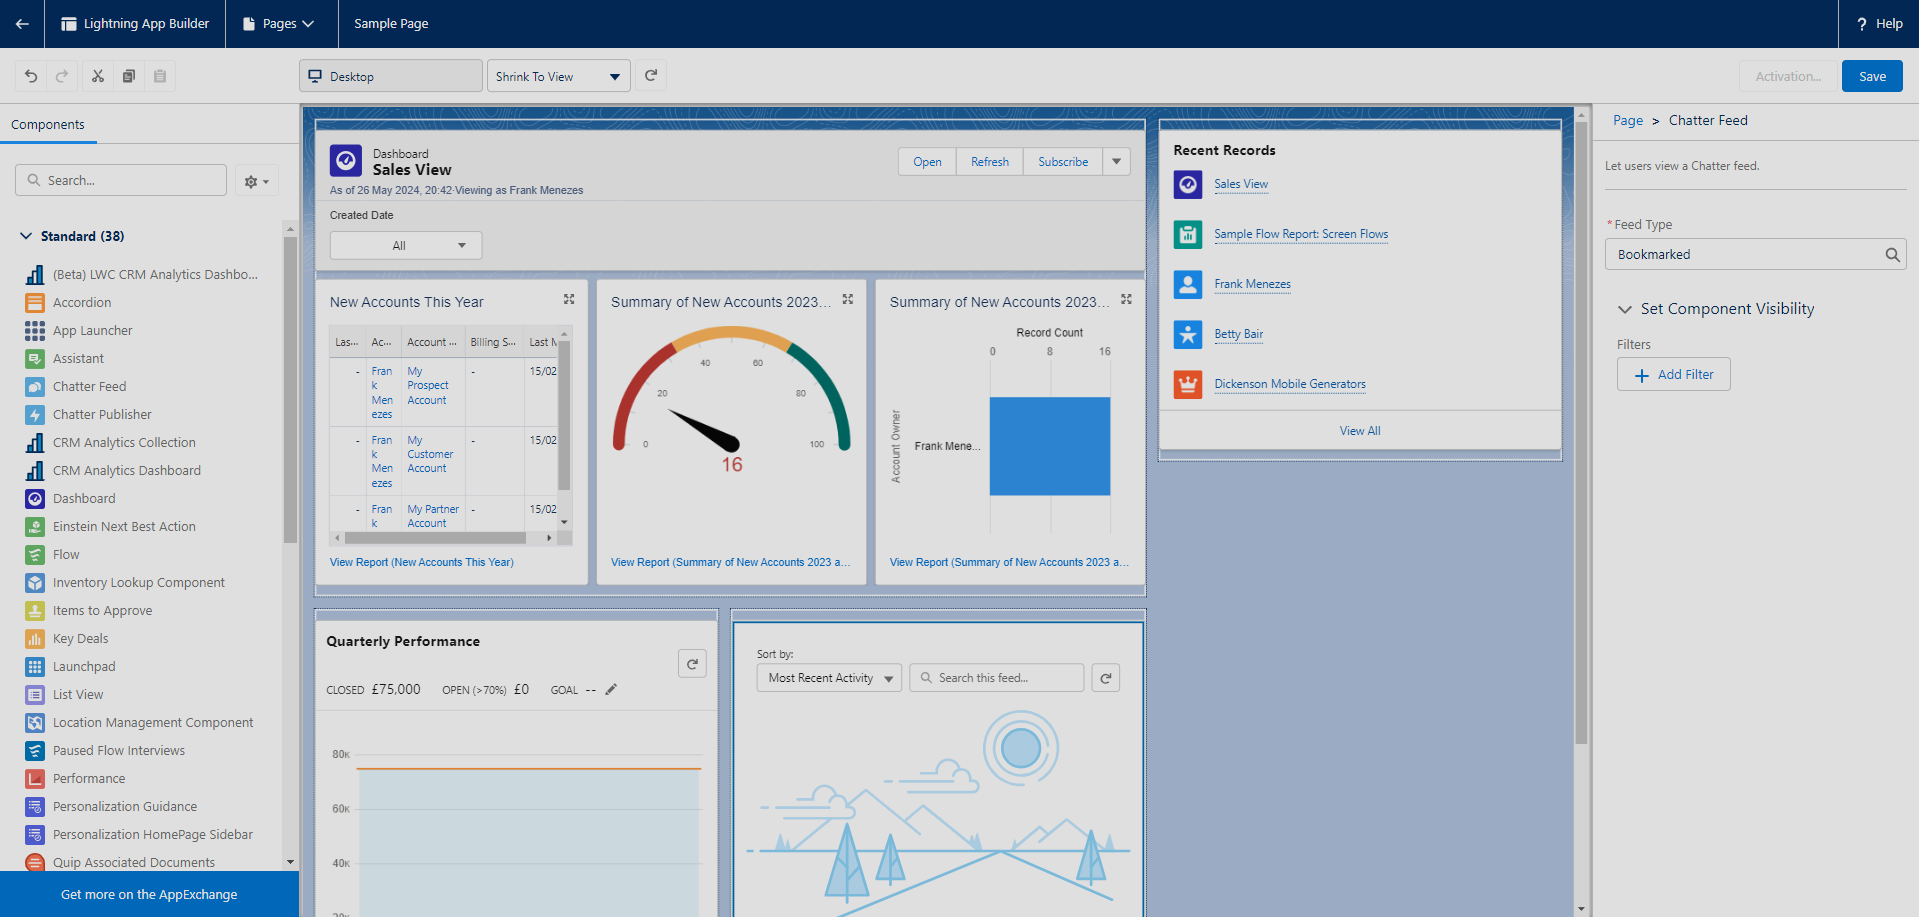The width and height of the screenshot is (1919, 917).
Task: Open the Most Recent Activity sort dropdown
Action: (829, 678)
